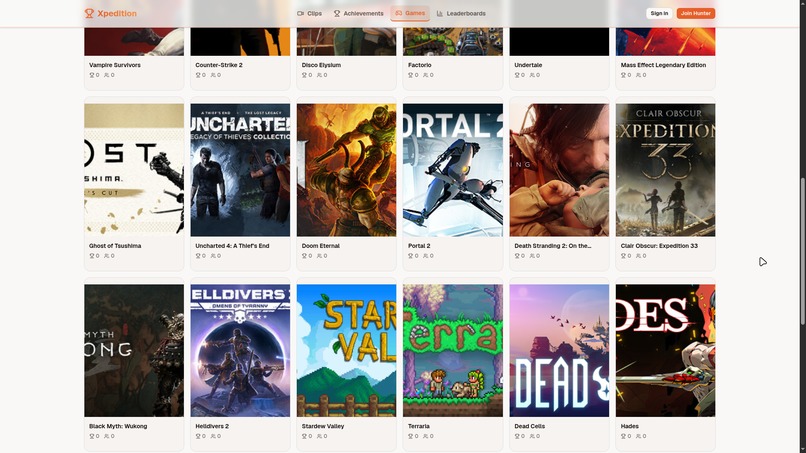806x453 pixels.
Task: Click the players count icon under Undertale
Action: pos(532,75)
